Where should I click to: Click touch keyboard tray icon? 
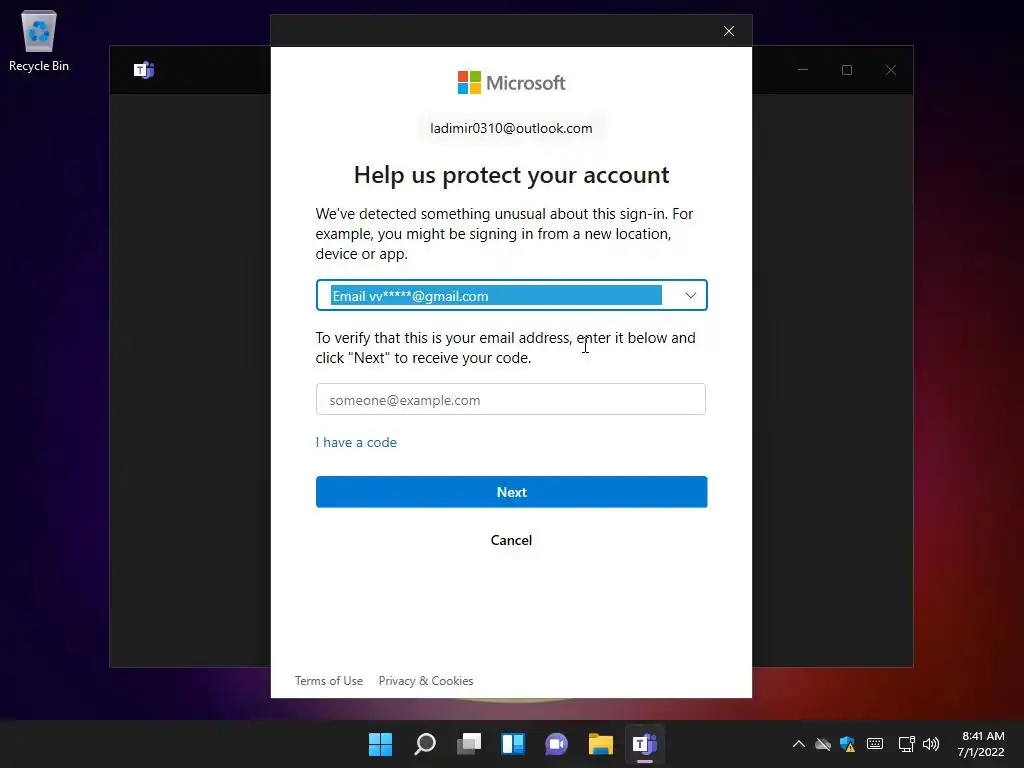[875, 744]
